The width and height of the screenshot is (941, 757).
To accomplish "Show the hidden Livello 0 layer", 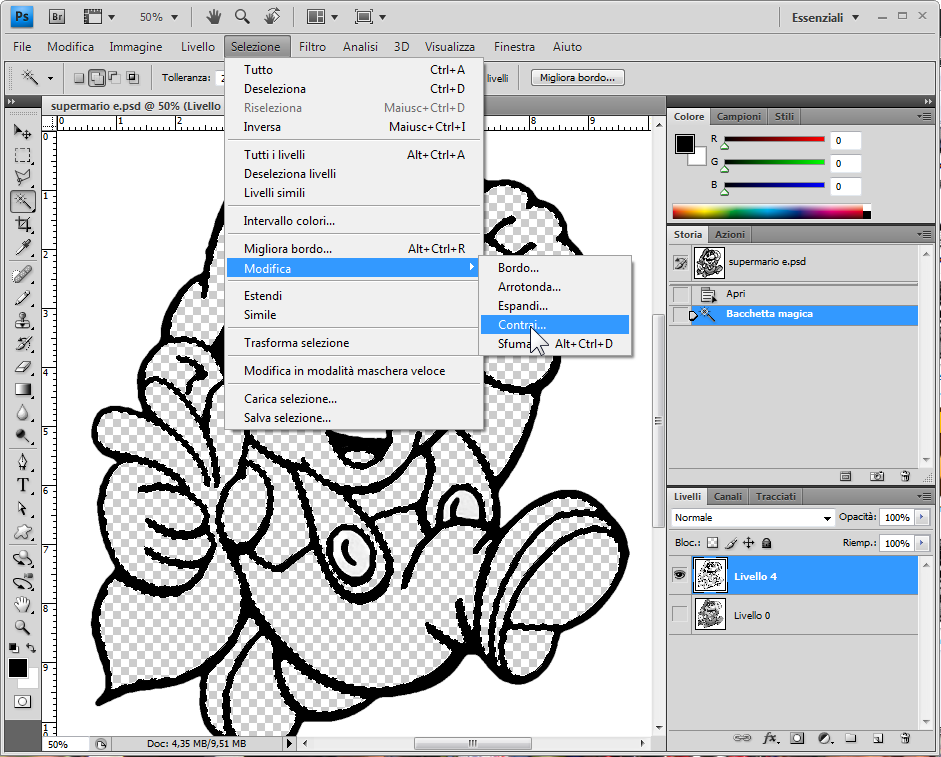I will (x=679, y=614).
